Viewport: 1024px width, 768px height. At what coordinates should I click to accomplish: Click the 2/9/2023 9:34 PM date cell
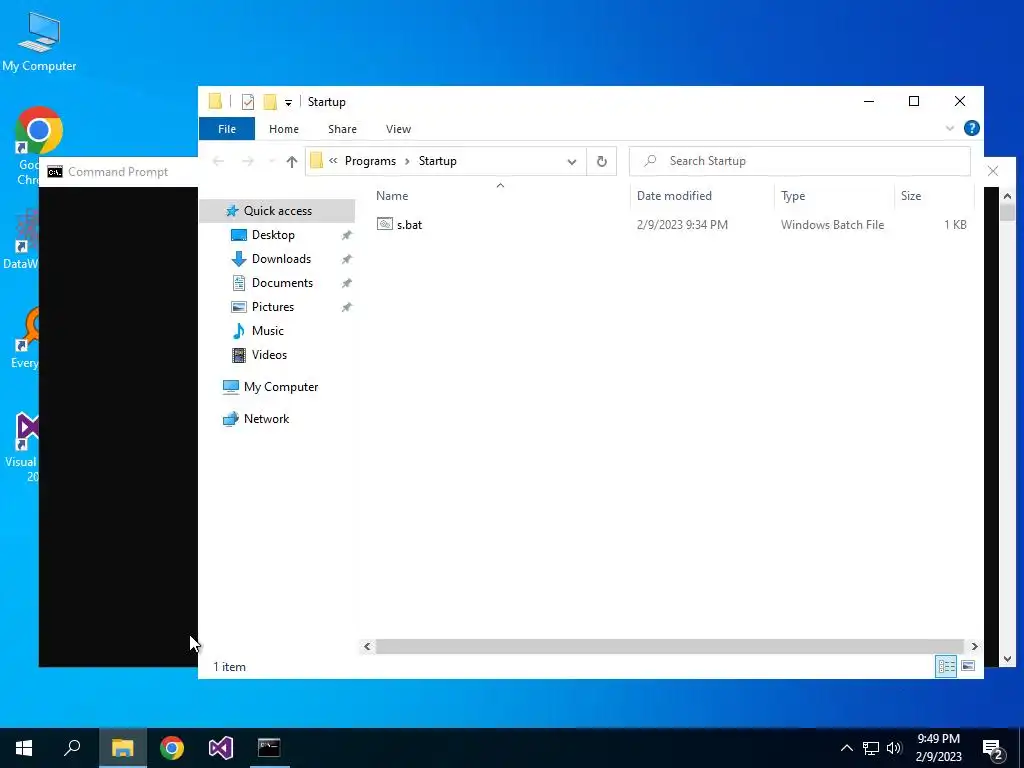point(682,225)
